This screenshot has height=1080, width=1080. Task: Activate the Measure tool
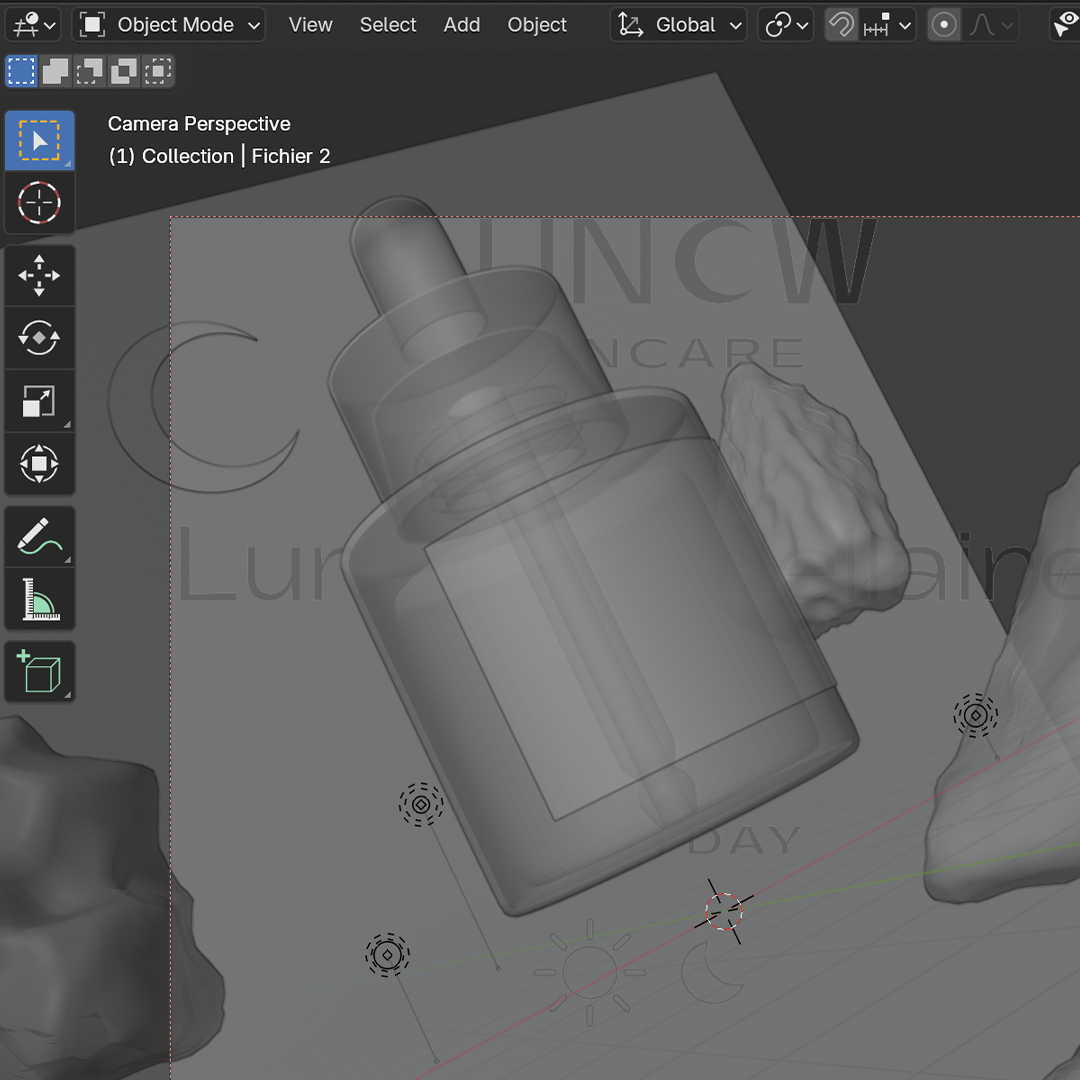click(39, 599)
